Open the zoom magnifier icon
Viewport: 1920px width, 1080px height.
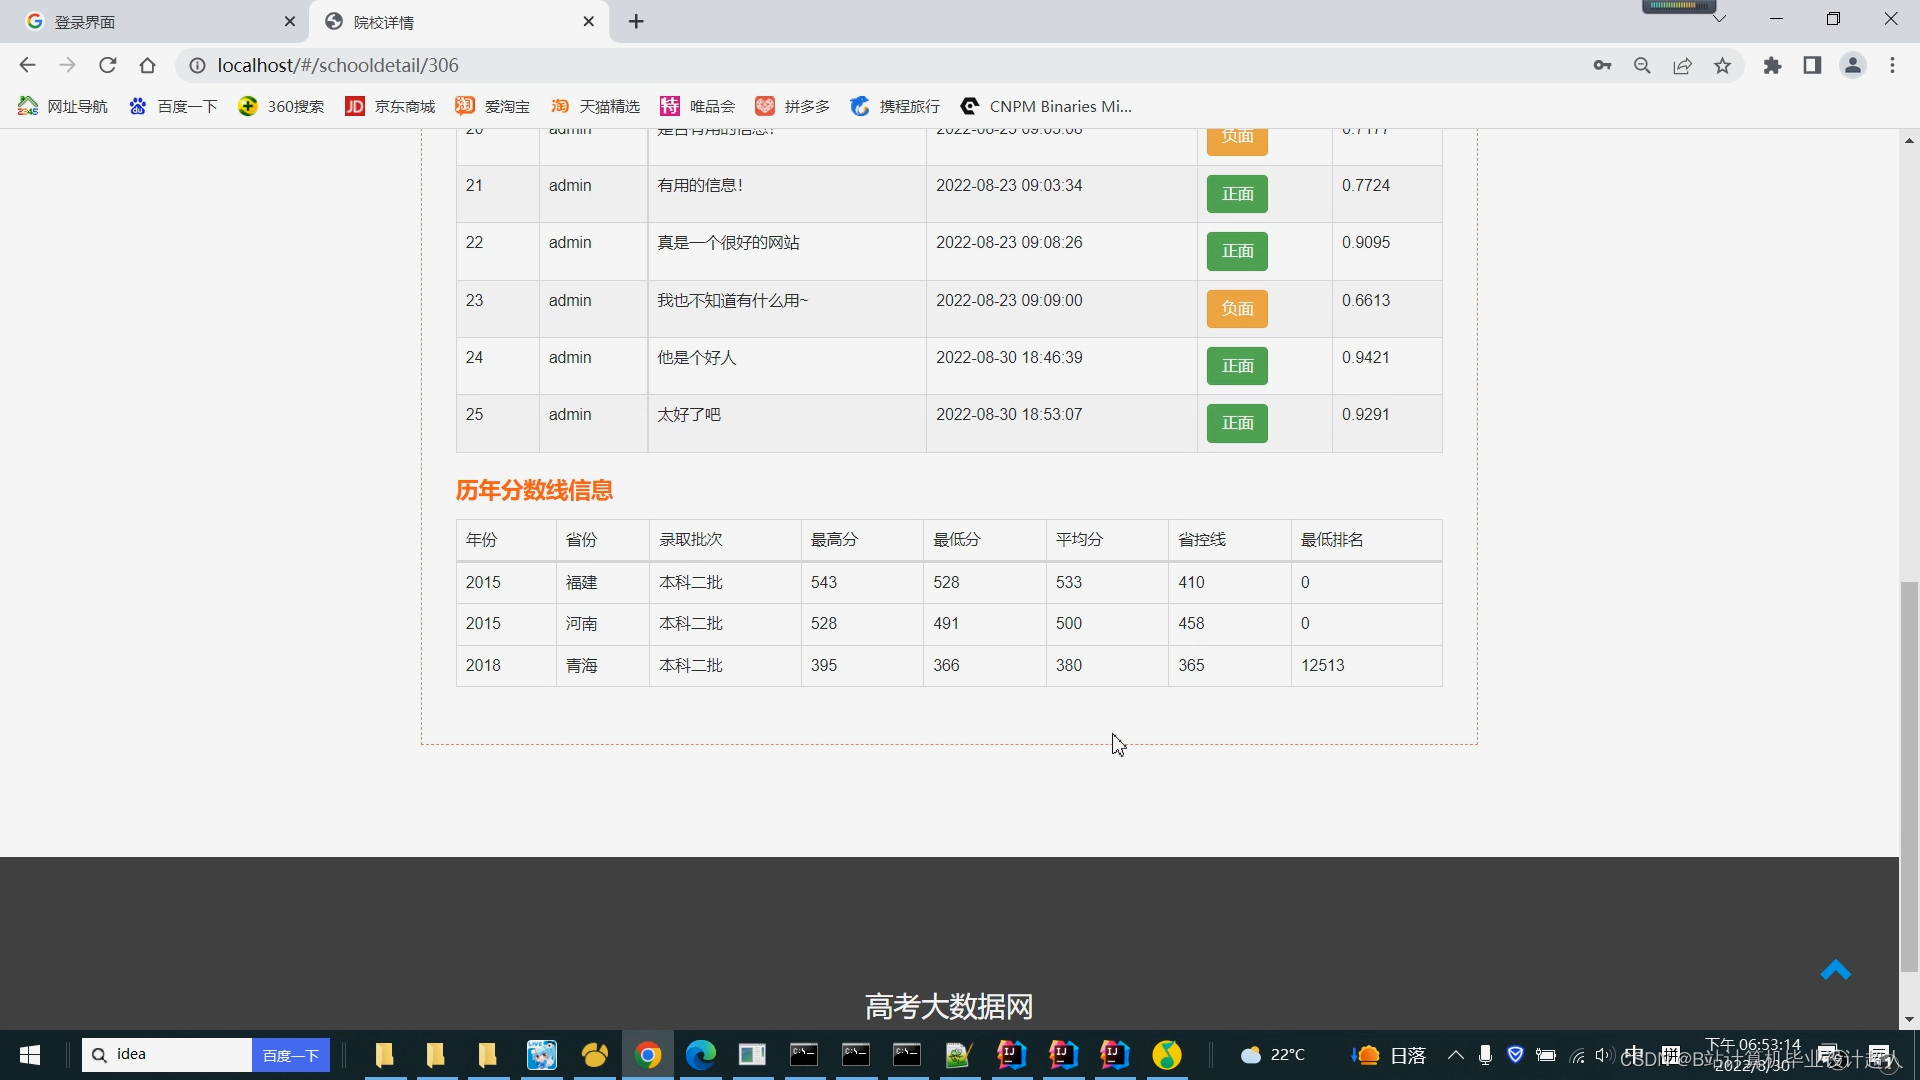[x=1642, y=66]
